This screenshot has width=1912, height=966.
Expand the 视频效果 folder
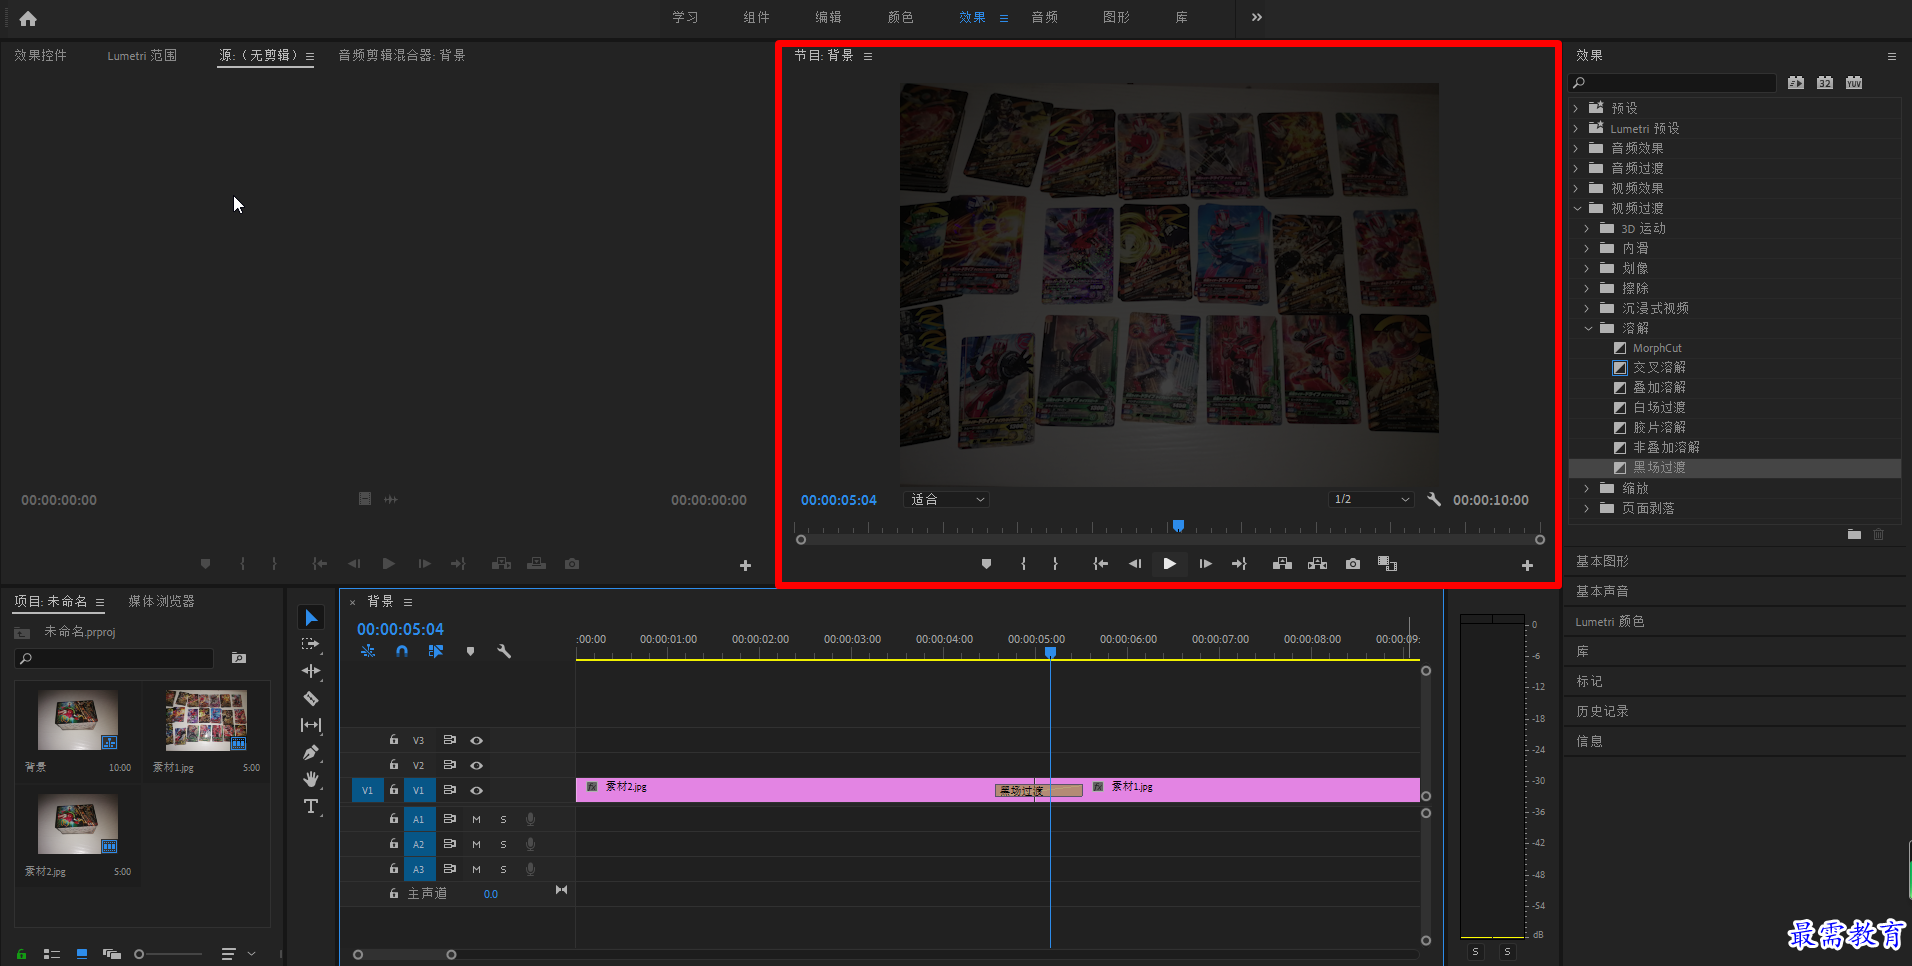[x=1576, y=188]
